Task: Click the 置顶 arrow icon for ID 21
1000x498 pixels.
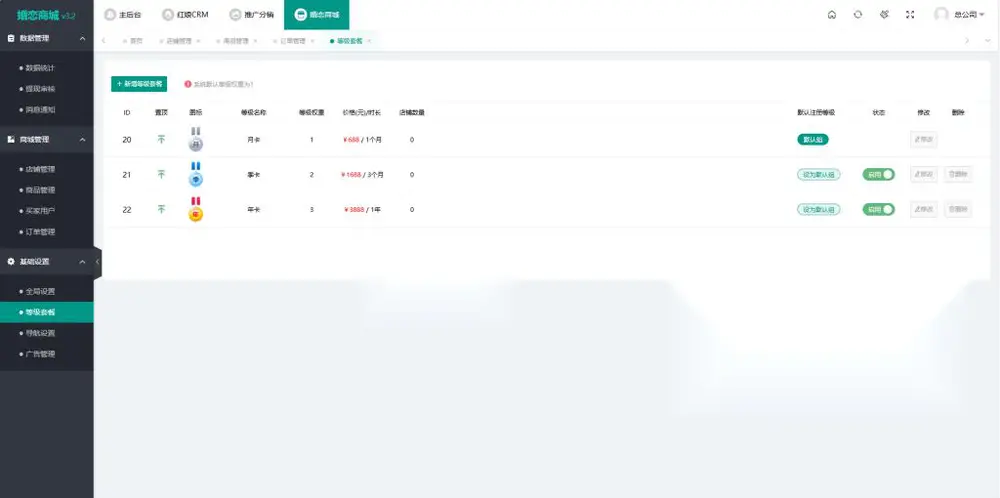Action: pyautogui.click(x=161, y=174)
